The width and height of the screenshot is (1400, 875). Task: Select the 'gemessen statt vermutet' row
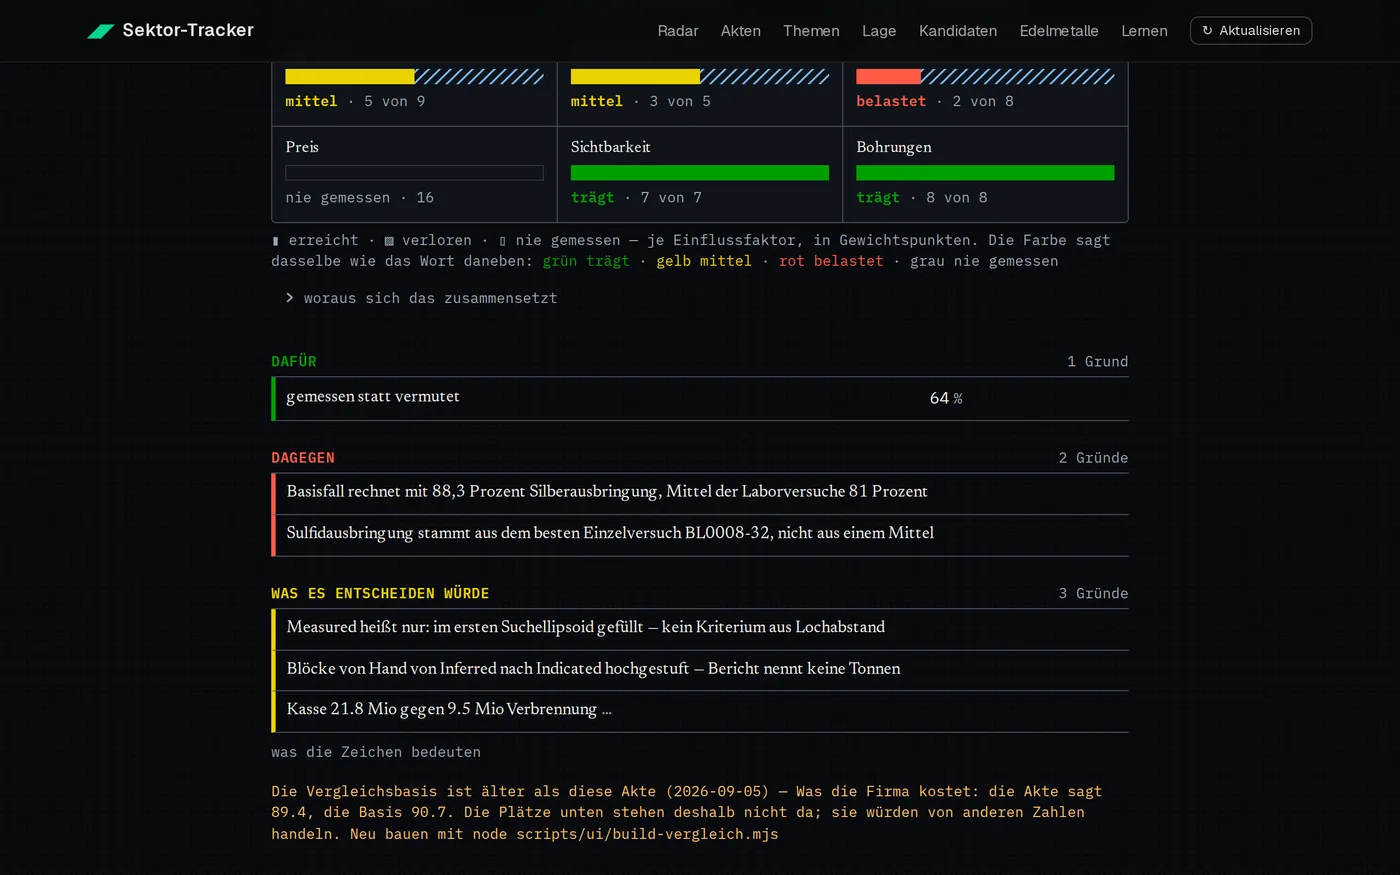pos(700,398)
